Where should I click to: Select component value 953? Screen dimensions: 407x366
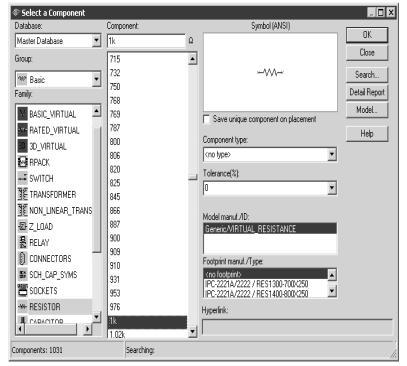tap(115, 293)
